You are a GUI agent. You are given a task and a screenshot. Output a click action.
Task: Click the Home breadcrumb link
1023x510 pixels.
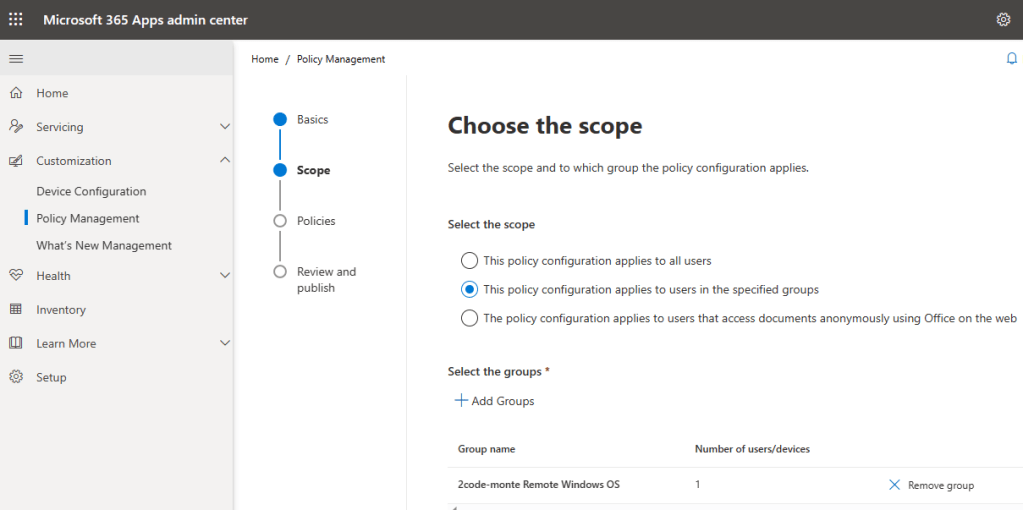[265, 59]
